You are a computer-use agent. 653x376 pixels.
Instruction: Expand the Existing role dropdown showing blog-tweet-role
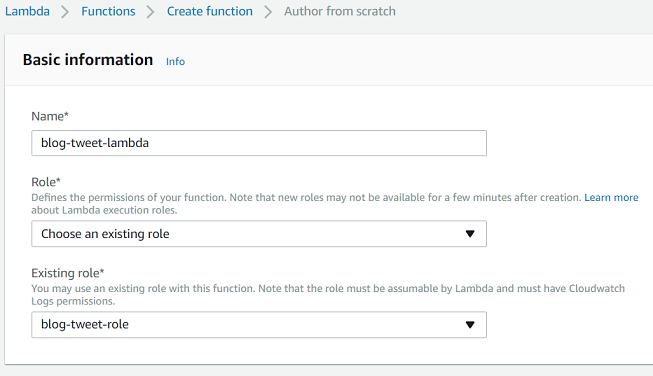[x=259, y=324]
